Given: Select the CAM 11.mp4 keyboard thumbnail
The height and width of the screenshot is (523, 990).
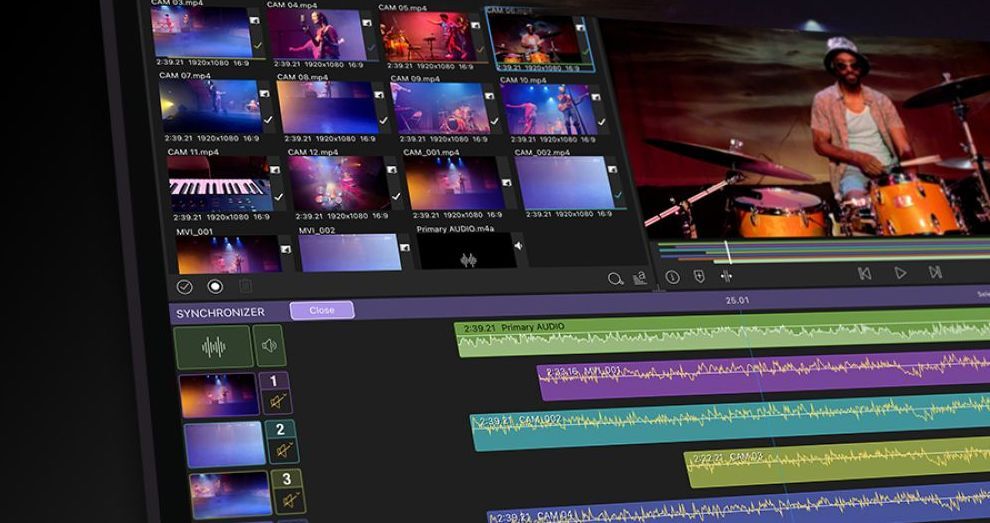Looking at the screenshot, I should (221, 184).
